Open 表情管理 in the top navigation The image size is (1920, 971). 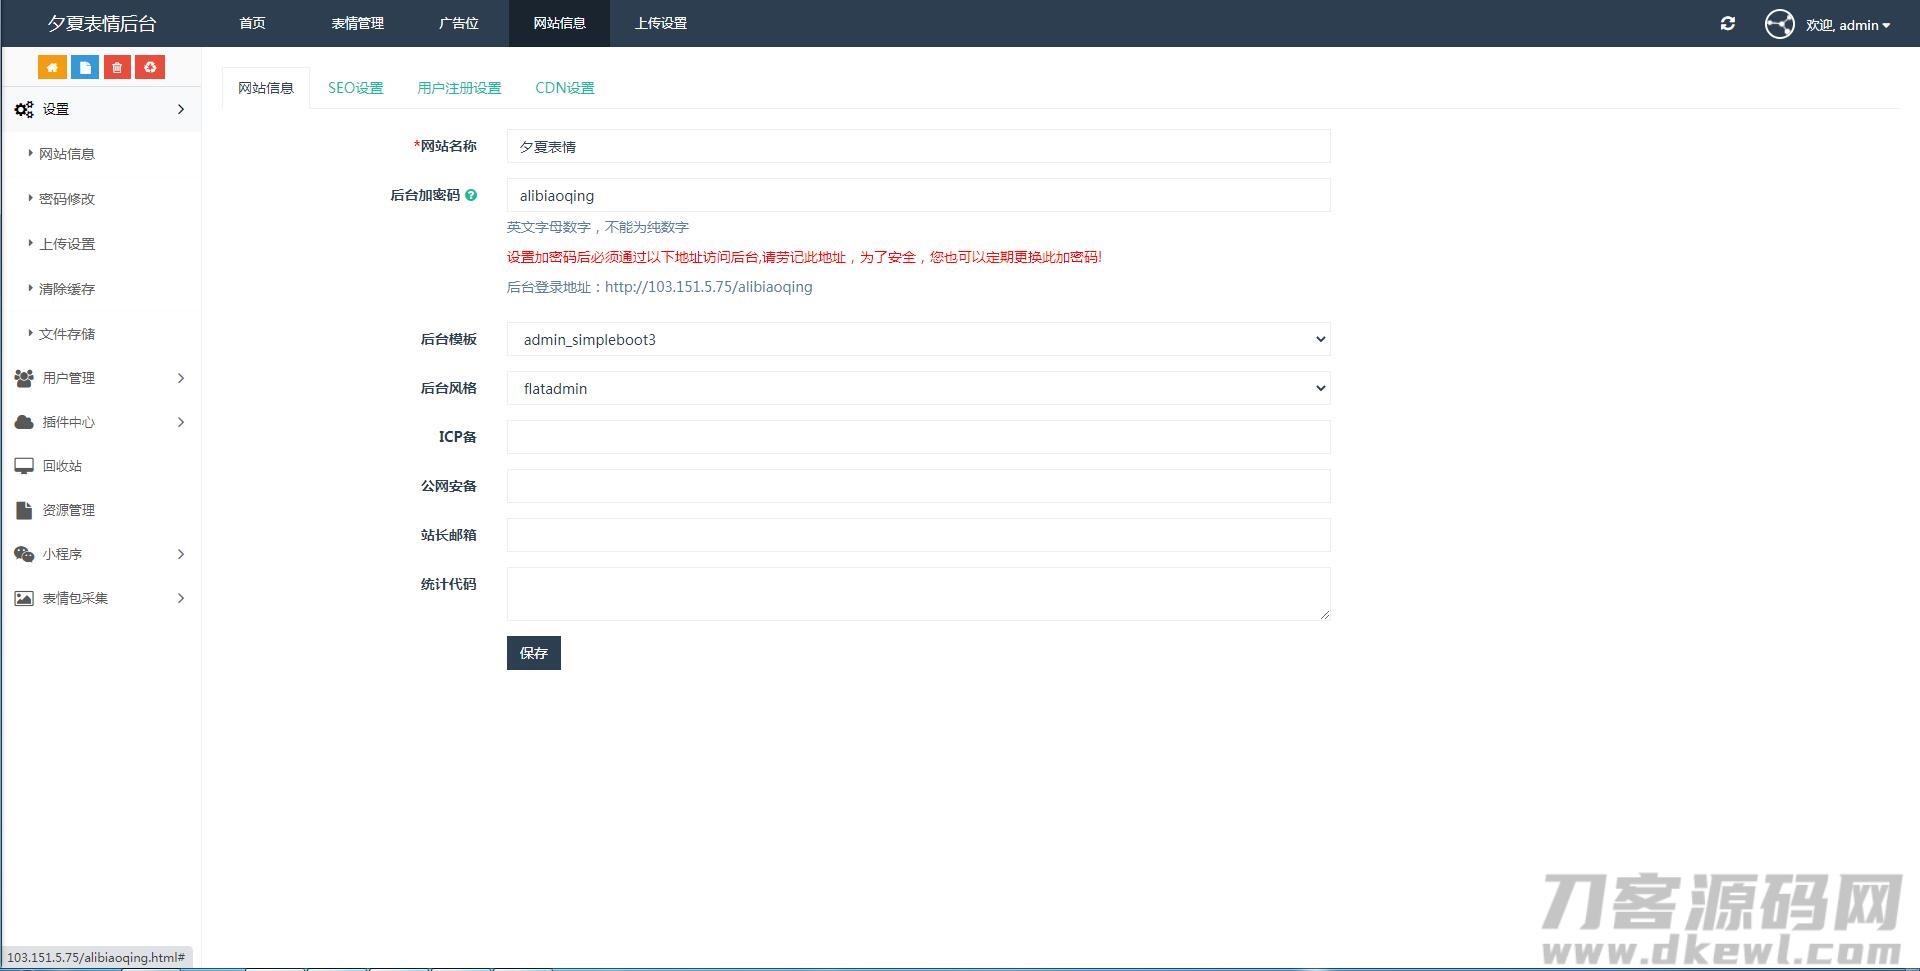(357, 23)
